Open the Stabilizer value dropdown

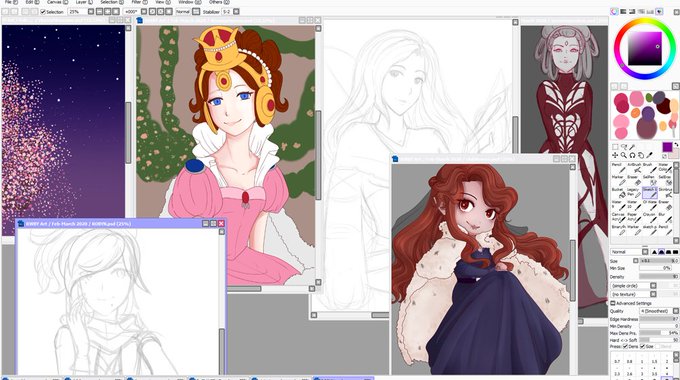click(236, 12)
